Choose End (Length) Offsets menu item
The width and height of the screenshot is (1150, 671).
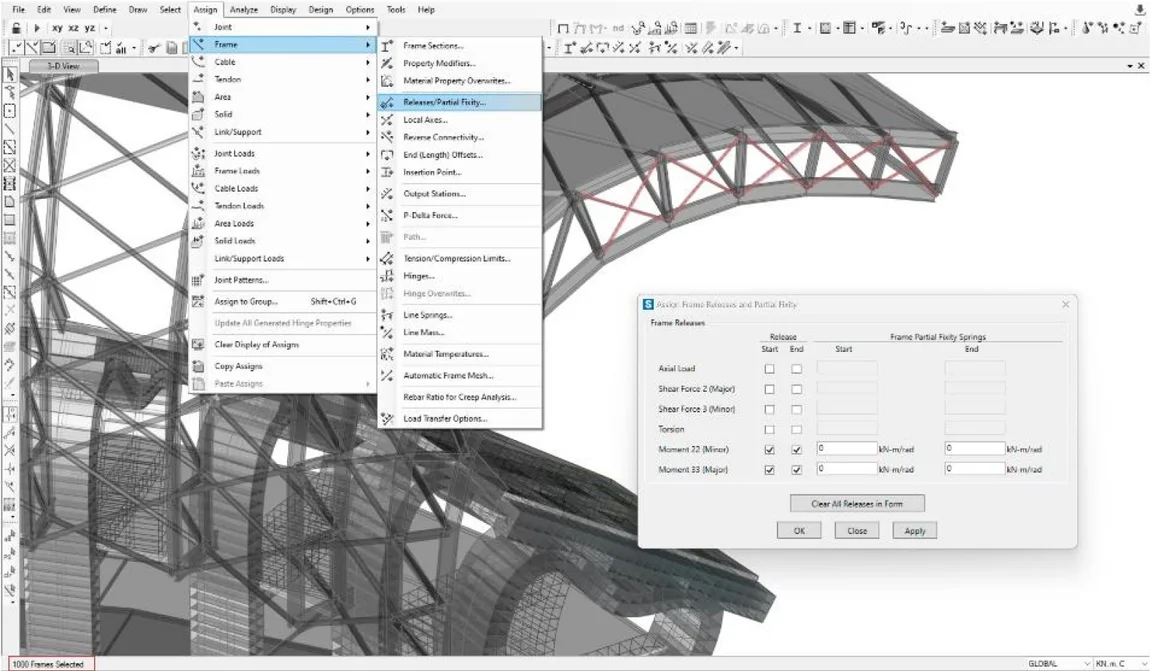[x=460, y=155]
